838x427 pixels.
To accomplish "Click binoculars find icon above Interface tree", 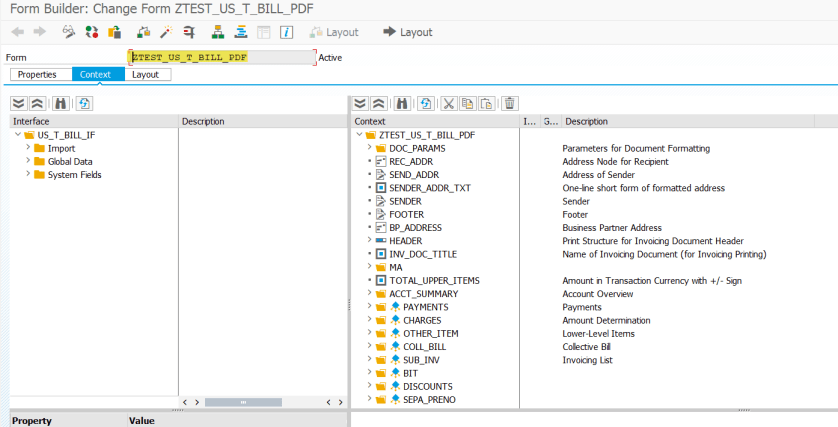I will [x=60, y=103].
